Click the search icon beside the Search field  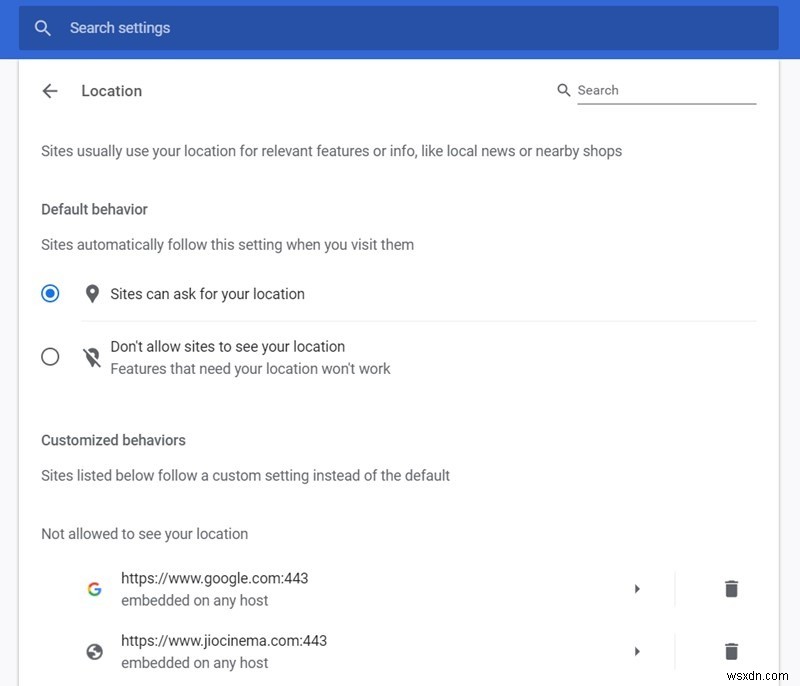point(564,90)
